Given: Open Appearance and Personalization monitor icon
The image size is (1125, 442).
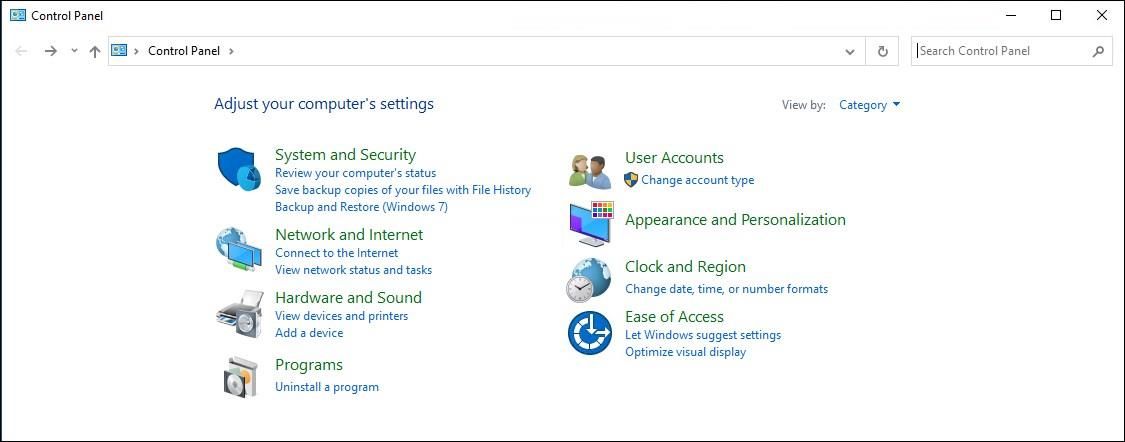Looking at the screenshot, I should 591,224.
